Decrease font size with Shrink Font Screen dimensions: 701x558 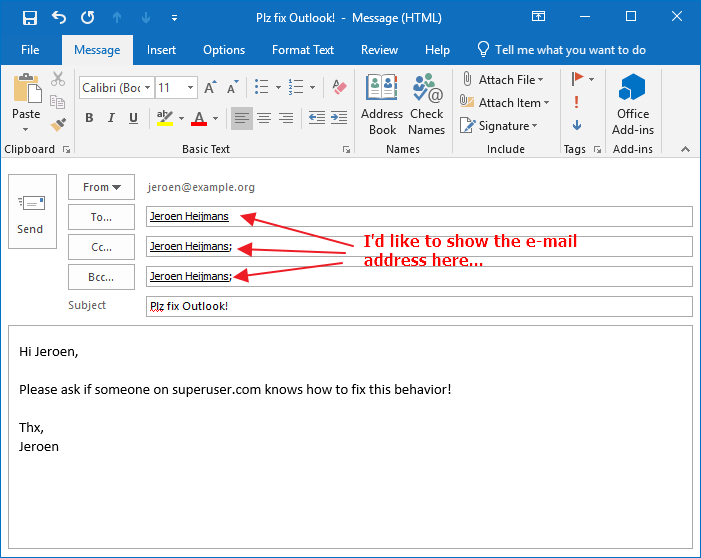tap(232, 88)
